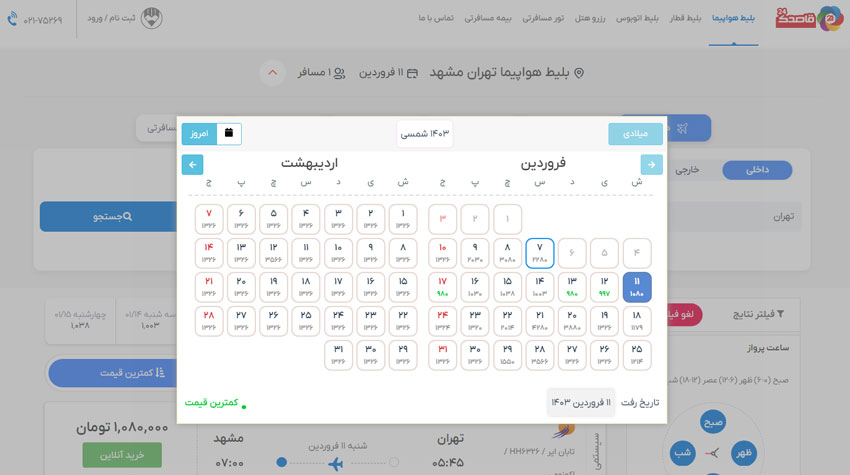Click the airplane icon tab button
This screenshot has width=850, height=475.
(683, 128)
